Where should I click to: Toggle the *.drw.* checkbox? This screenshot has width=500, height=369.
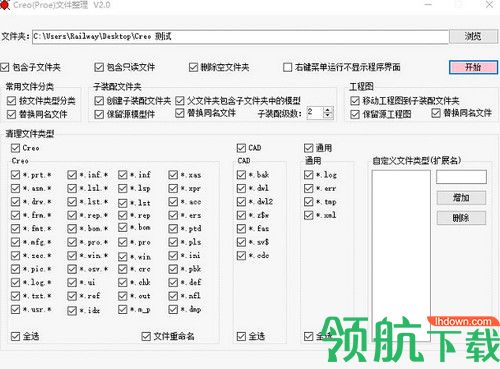15,202
